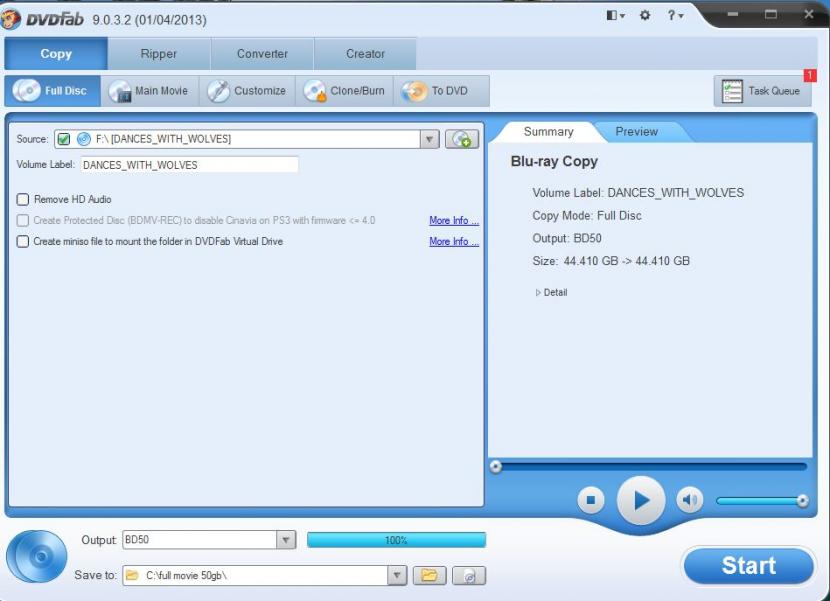Choose the Customize copy mode
This screenshot has width=830, height=601.
(247, 91)
